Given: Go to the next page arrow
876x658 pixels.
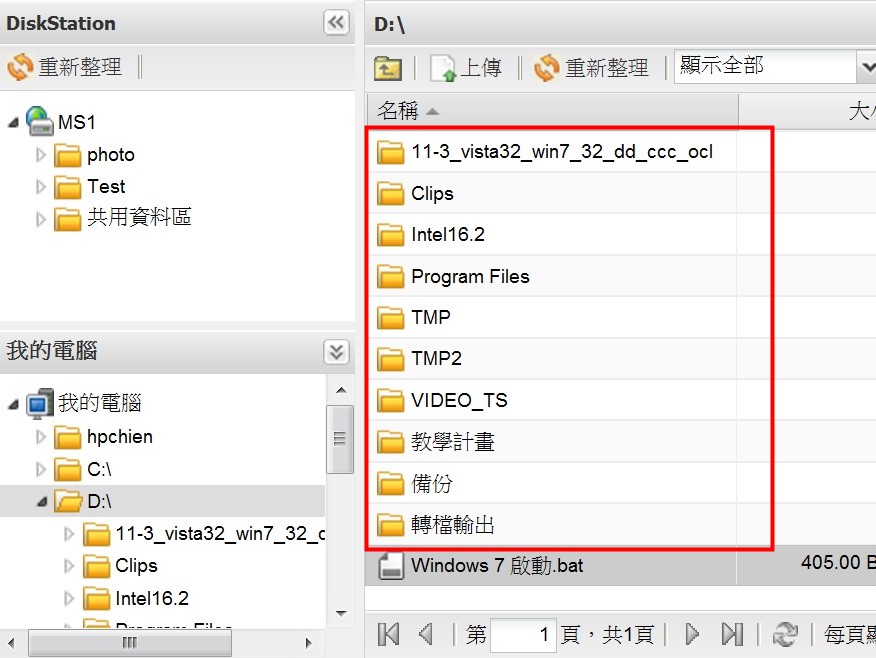Looking at the screenshot, I should (x=692, y=634).
